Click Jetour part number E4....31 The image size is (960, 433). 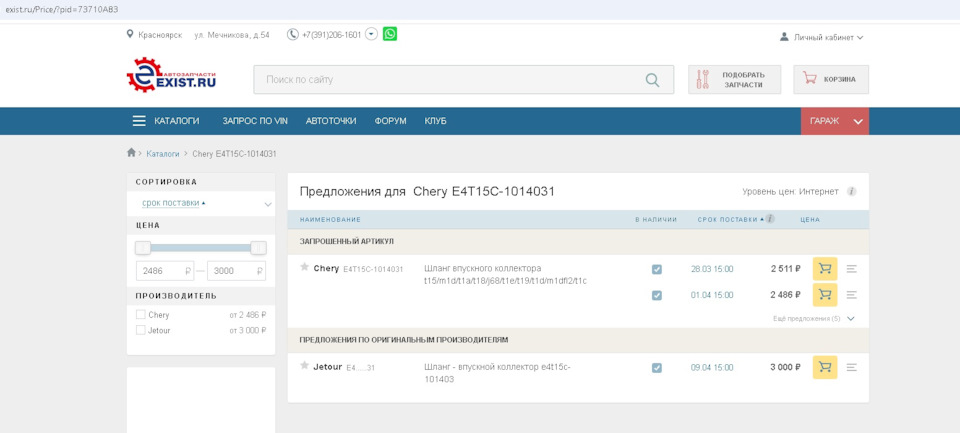pyautogui.click(x=361, y=368)
